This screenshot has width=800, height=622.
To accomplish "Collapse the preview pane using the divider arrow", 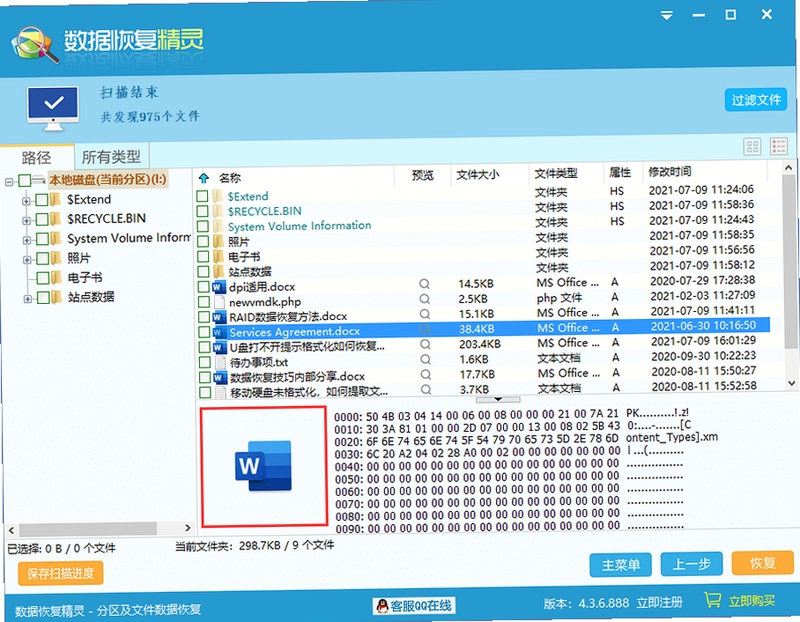I will [x=498, y=399].
